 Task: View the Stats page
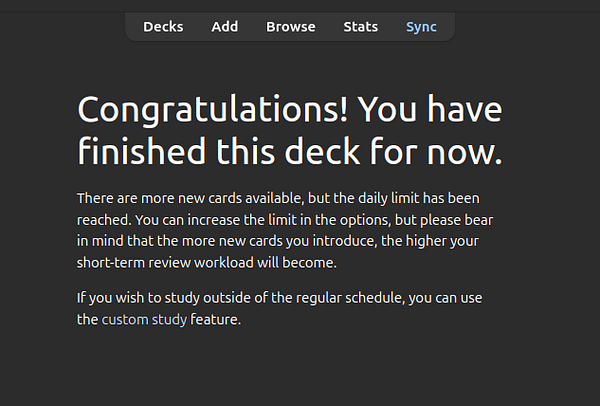(360, 27)
